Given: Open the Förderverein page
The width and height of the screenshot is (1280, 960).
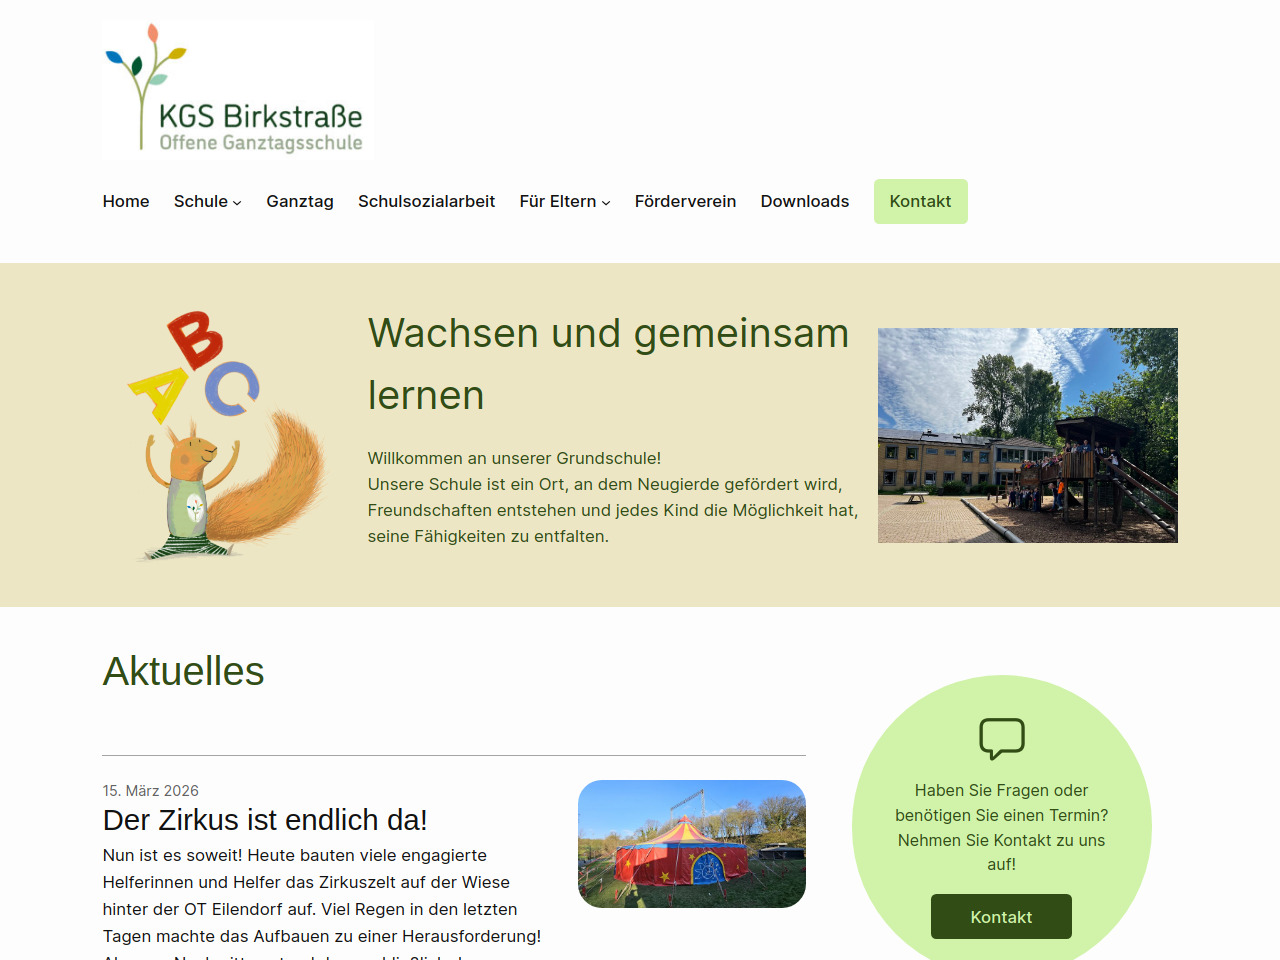Looking at the screenshot, I should point(685,201).
